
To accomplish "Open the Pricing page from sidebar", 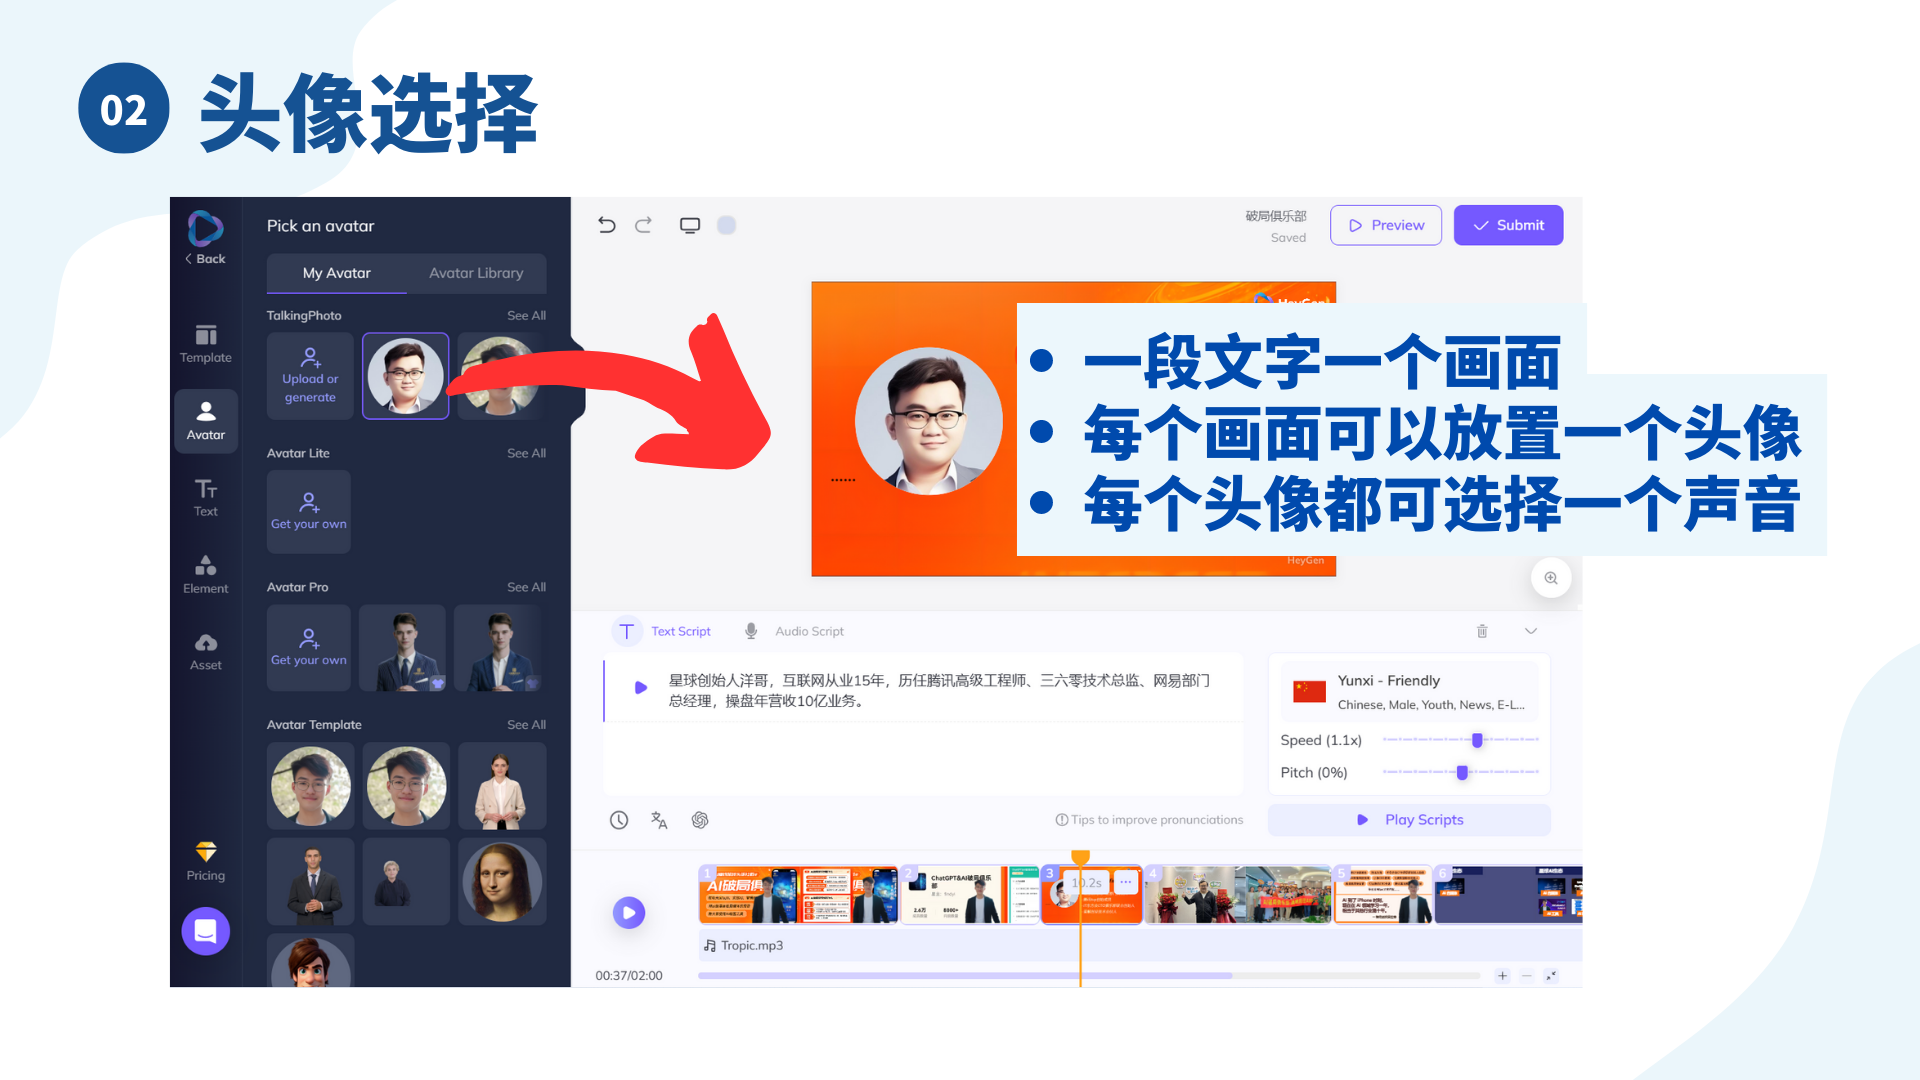I will [x=205, y=861].
